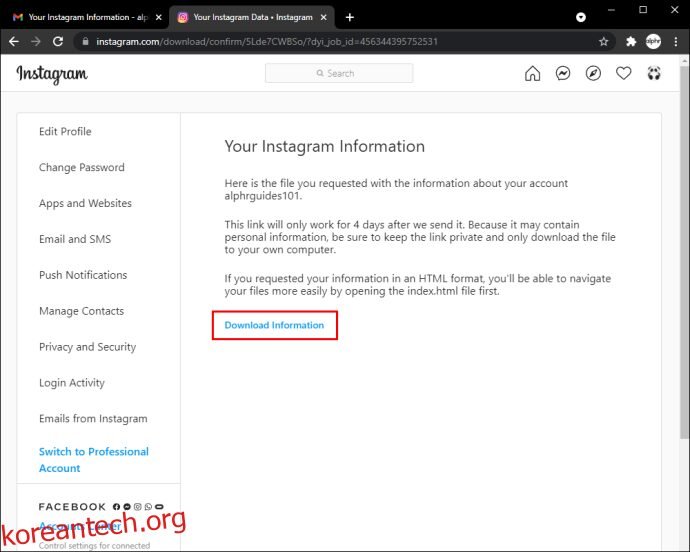Screen dimensions: 690x552
Task: Open a new browser tab
Action: pos(350,17)
